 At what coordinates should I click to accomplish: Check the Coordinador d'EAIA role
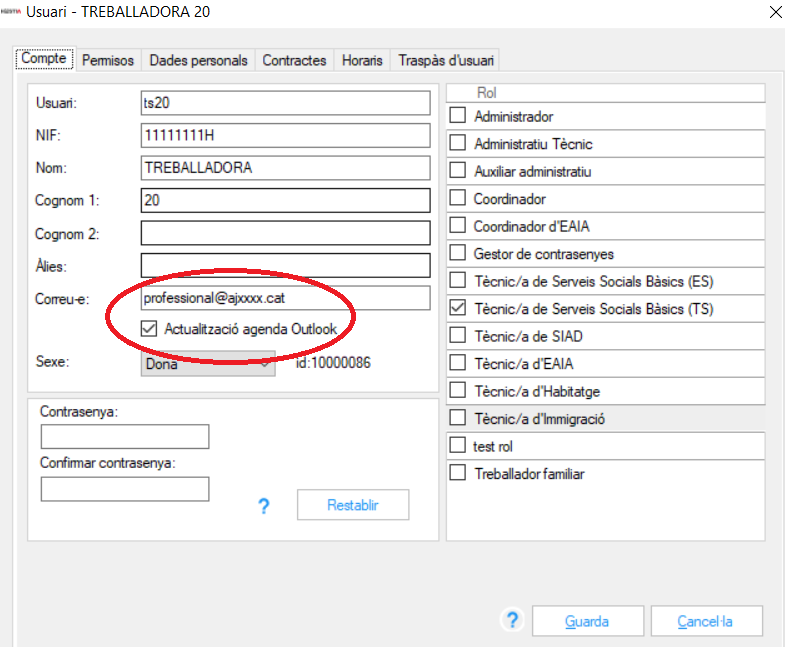click(458, 226)
